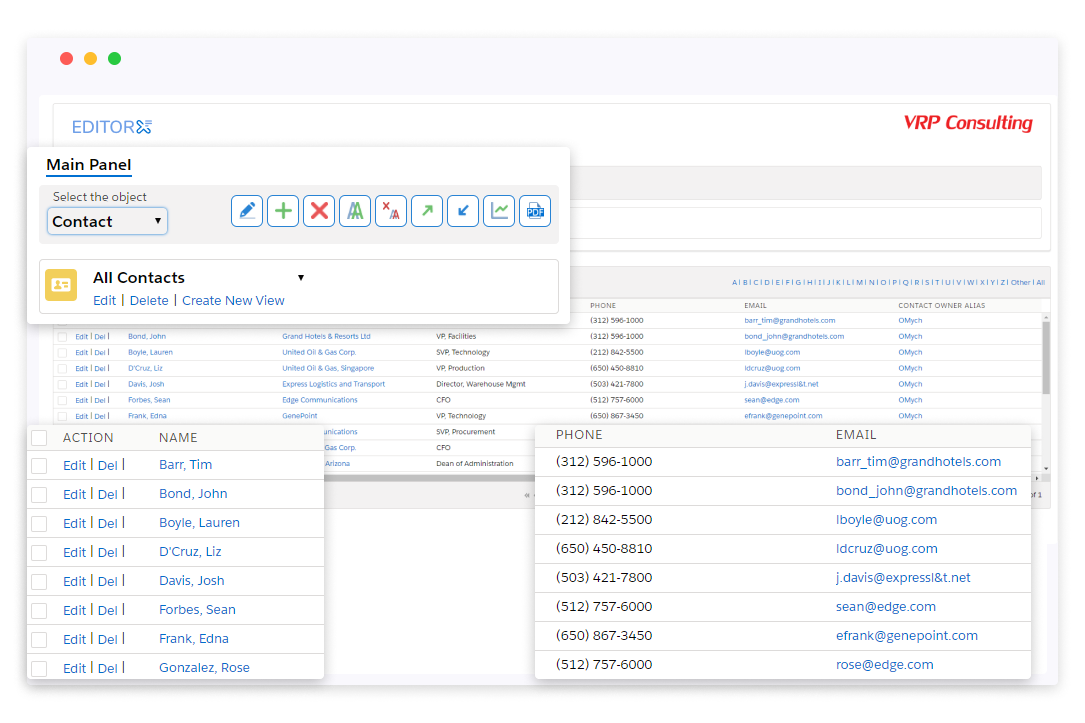
Task: Expand the All Contacts view dropdown
Action: click(x=300, y=278)
